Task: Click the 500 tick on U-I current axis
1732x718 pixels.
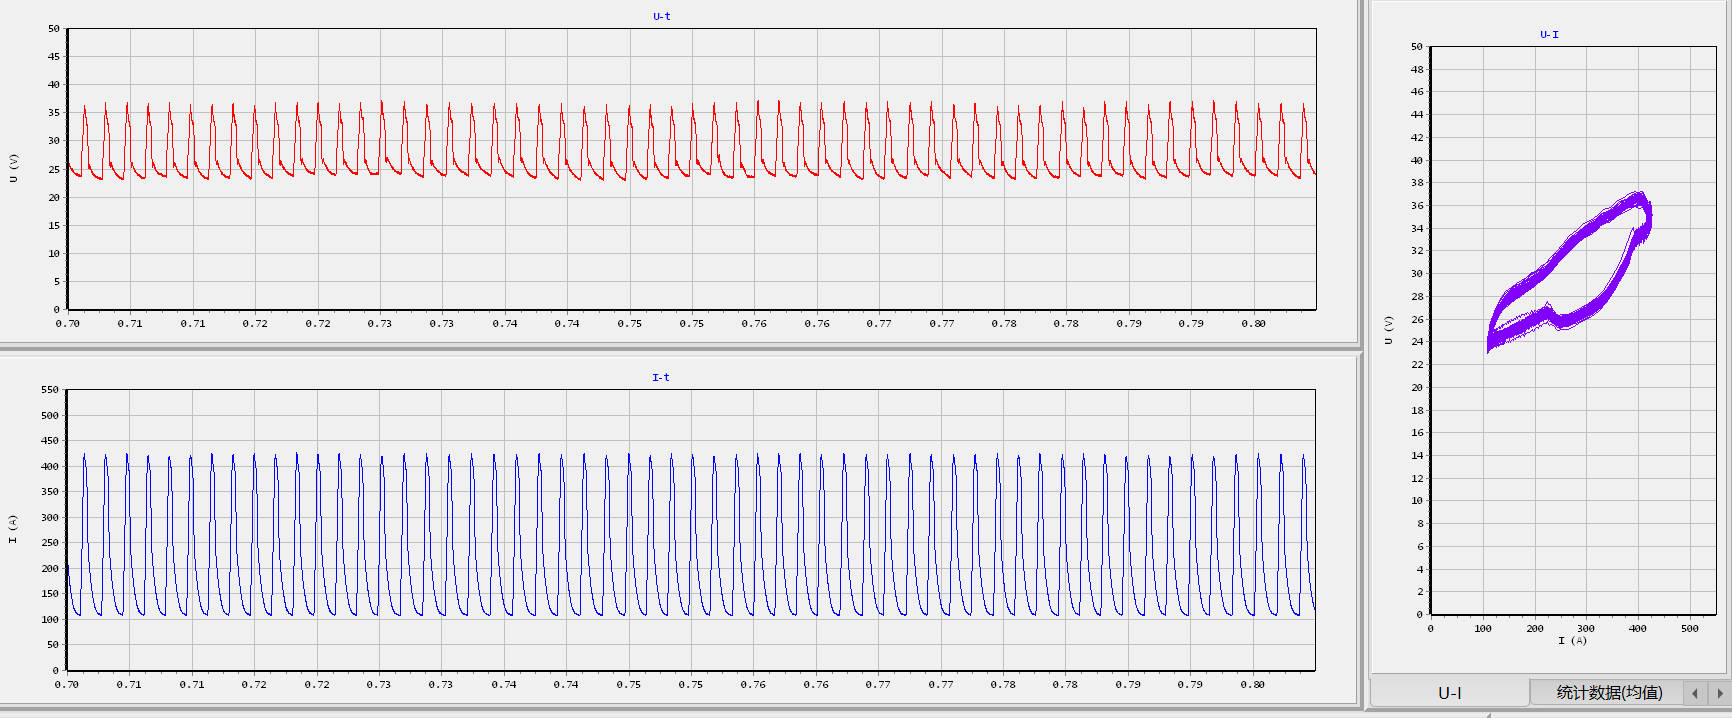Action: (1689, 629)
